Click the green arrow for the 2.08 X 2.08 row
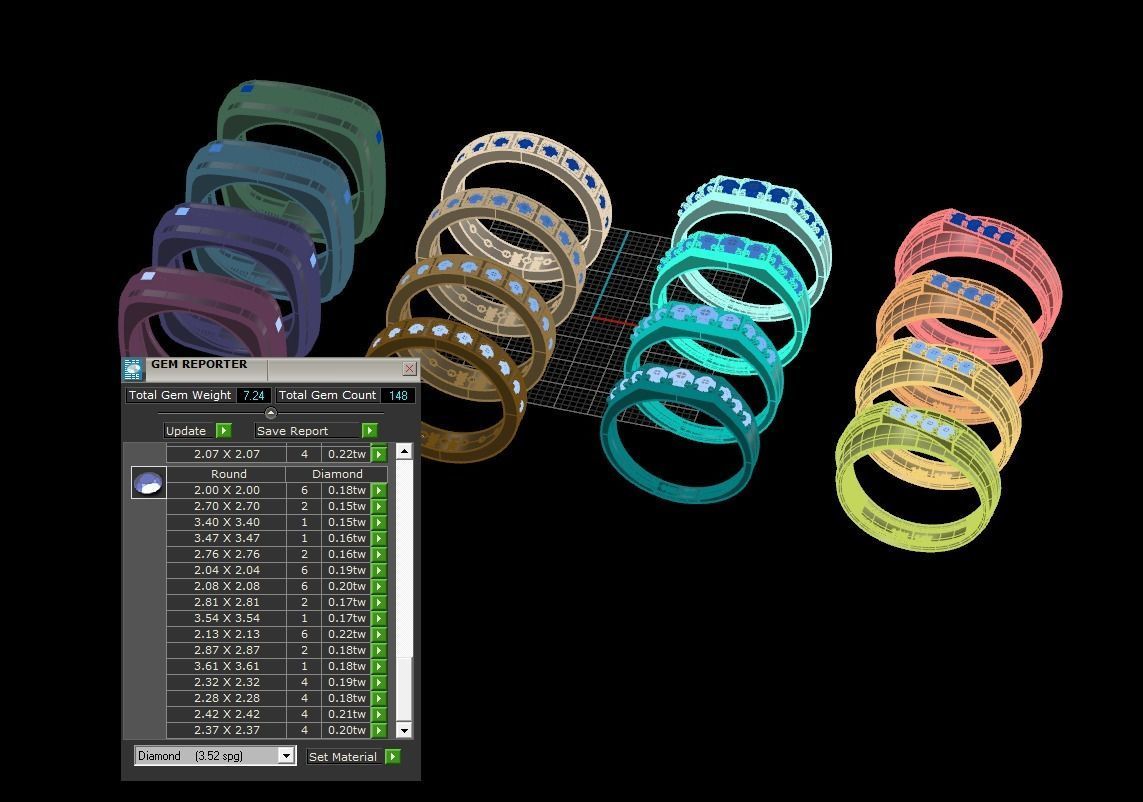Screen dimensions: 1143x802 tap(379, 587)
